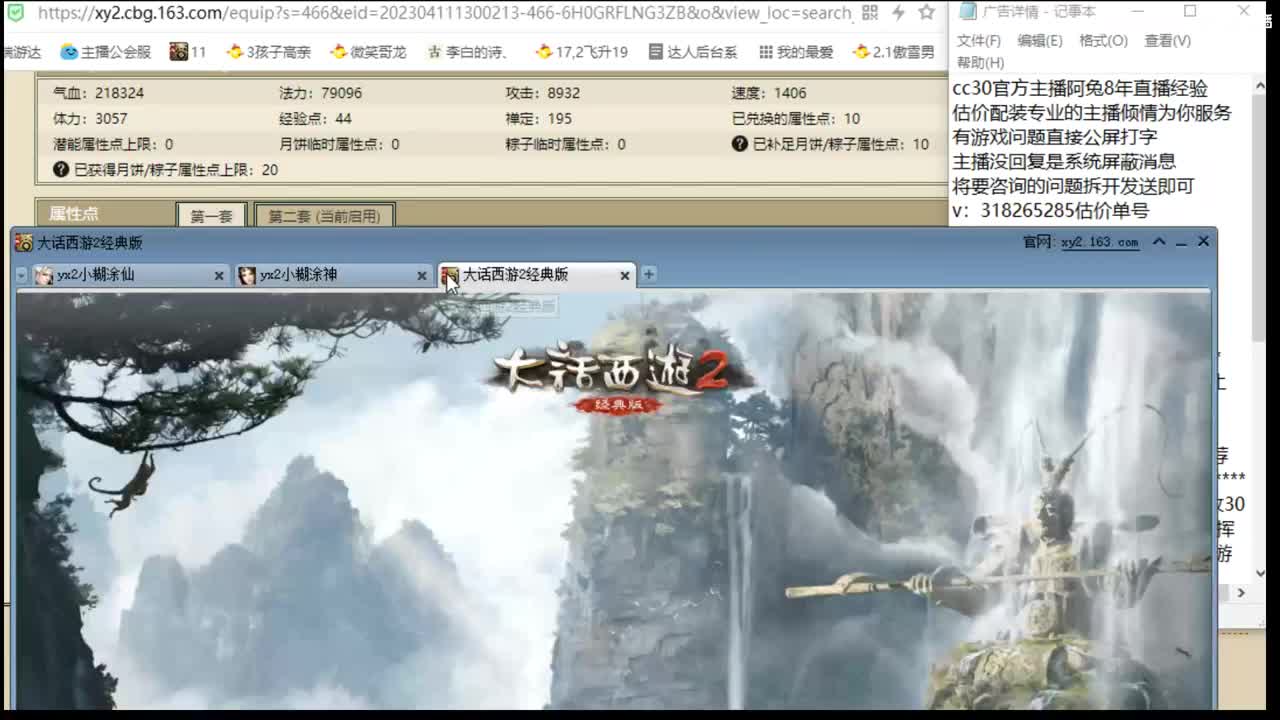Screen dimensions: 1280x720
Task: Open the bookmark labeled 11
Action: [x=188, y=51]
